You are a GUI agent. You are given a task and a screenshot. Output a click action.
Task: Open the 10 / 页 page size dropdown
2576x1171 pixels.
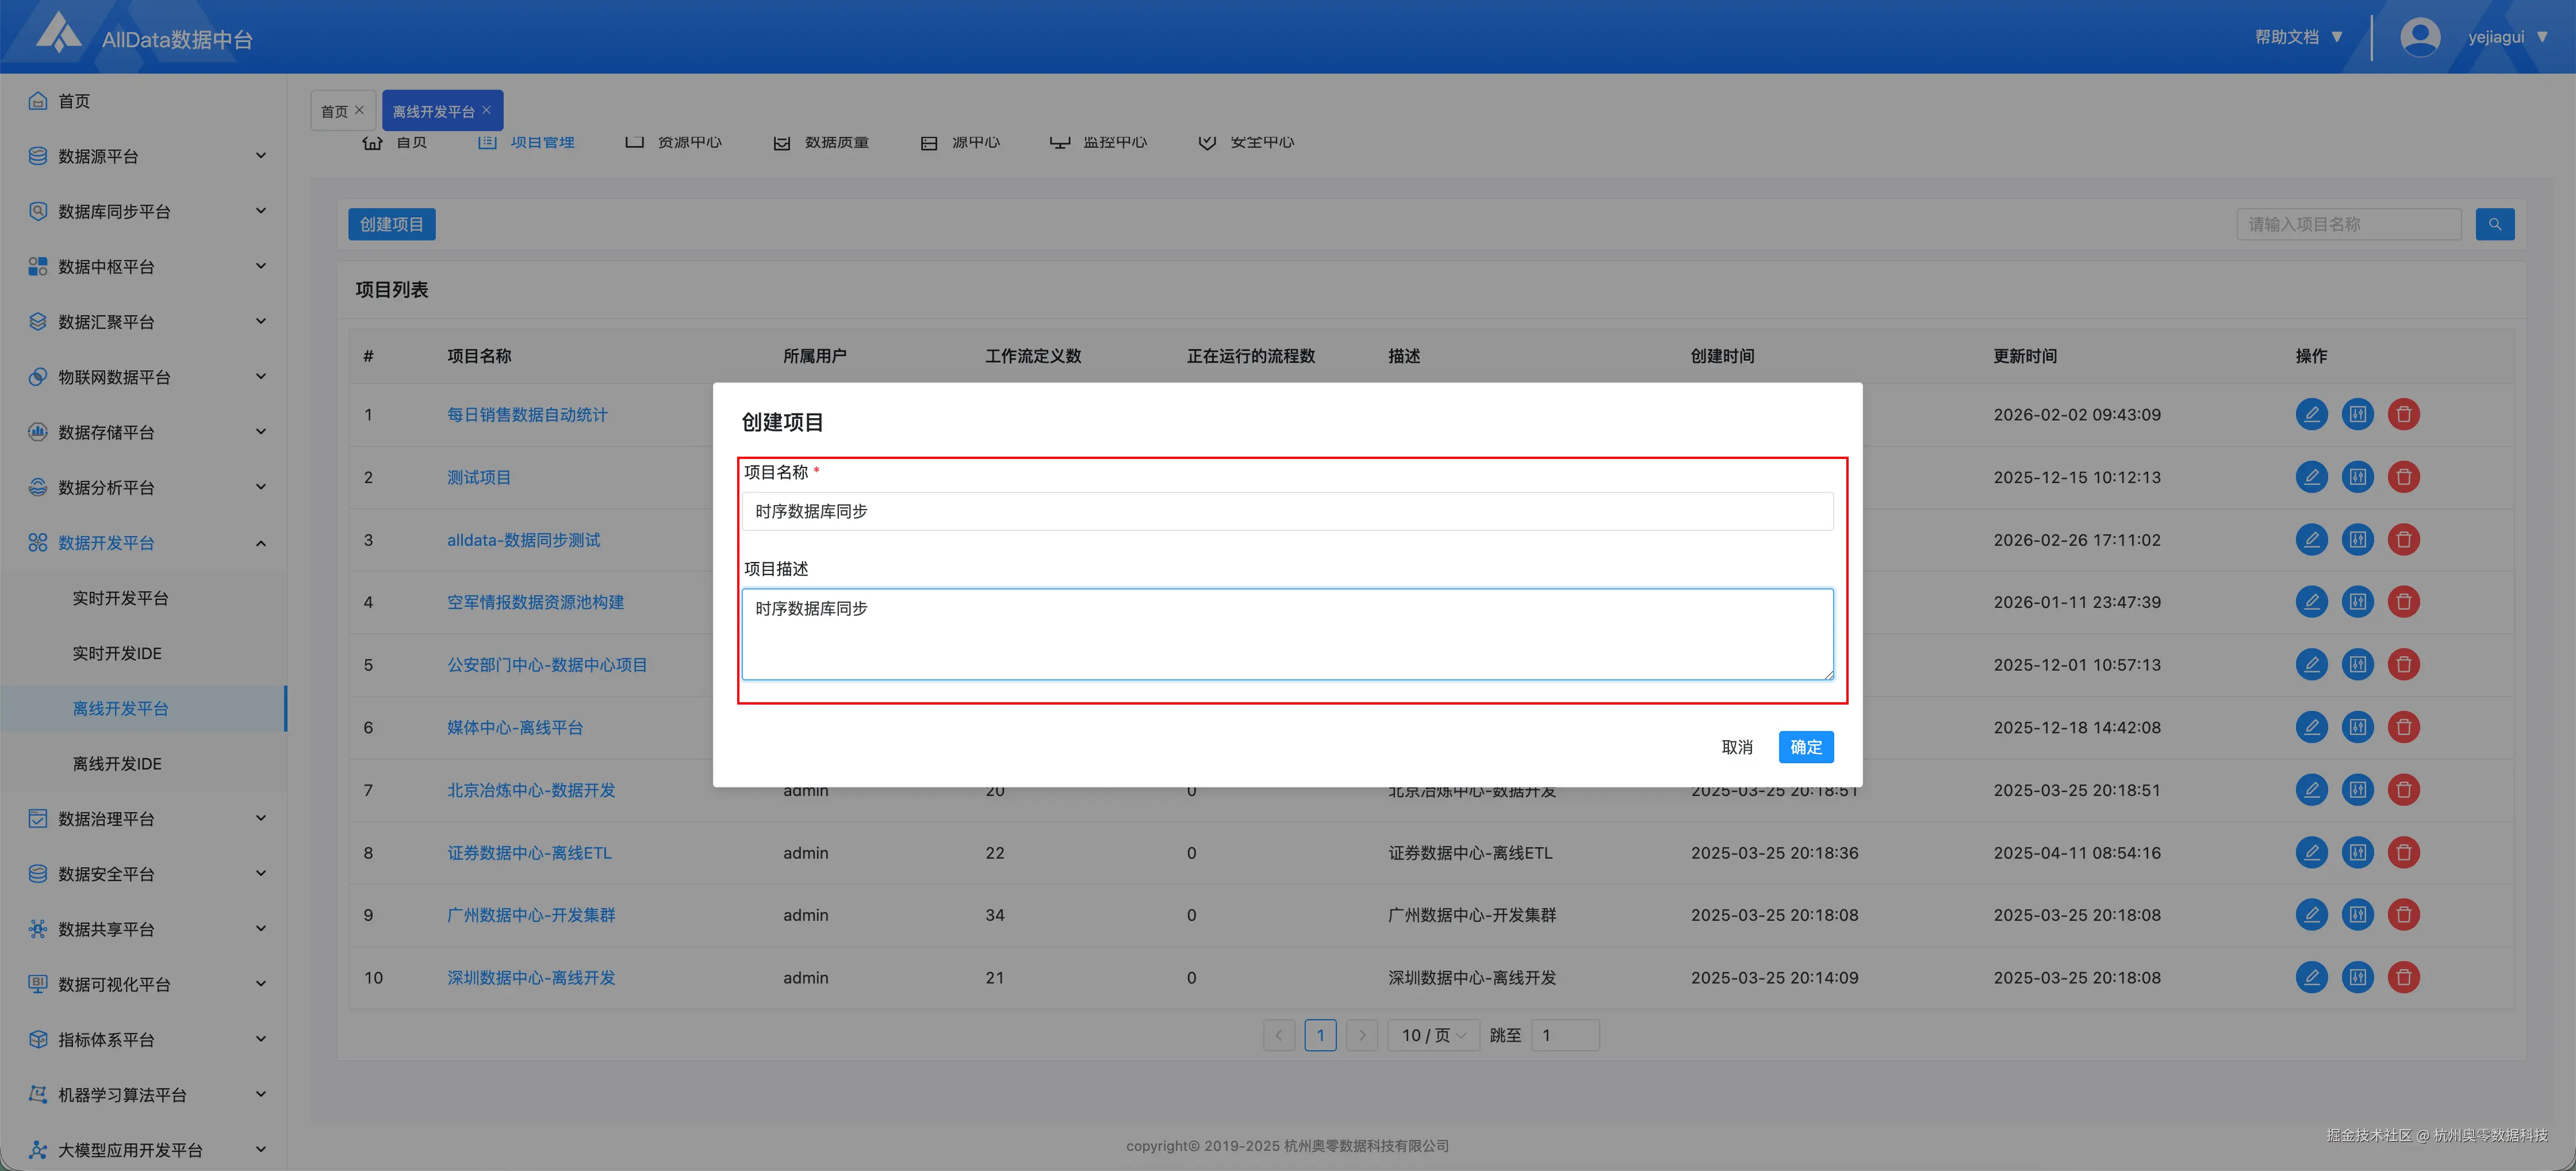point(1433,1035)
